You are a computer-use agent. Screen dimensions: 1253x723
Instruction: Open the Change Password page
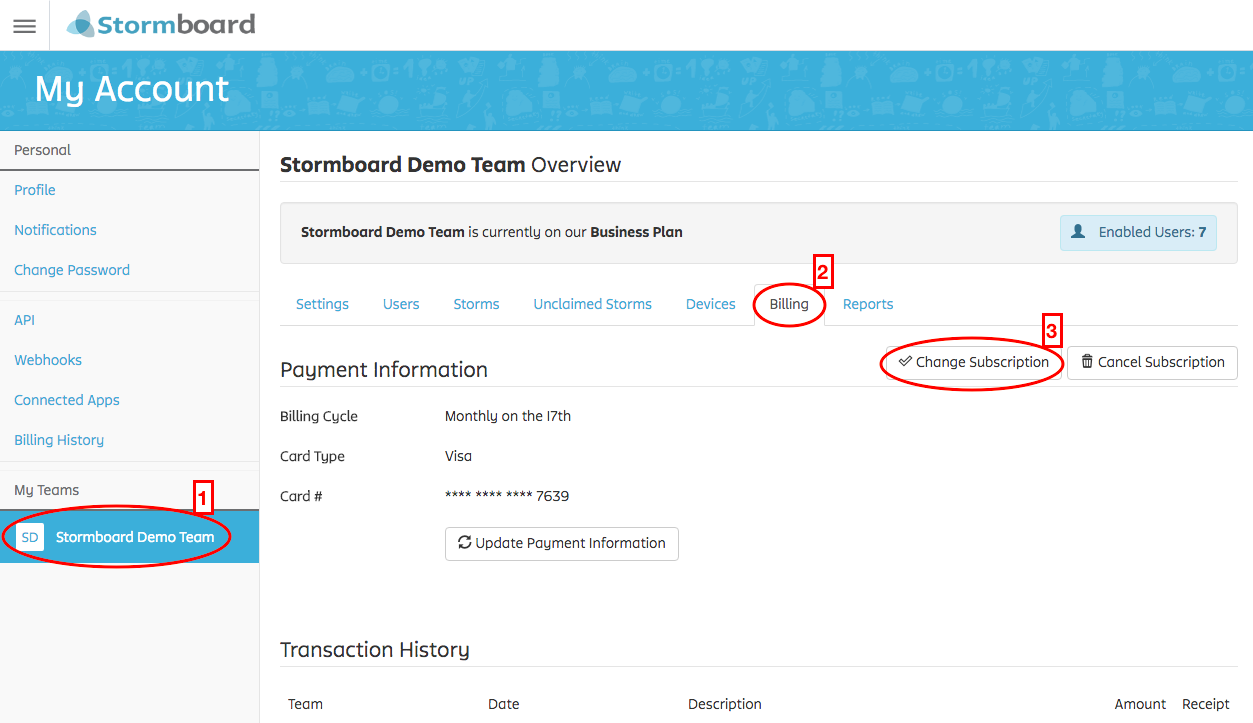click(x=72, y=270)
